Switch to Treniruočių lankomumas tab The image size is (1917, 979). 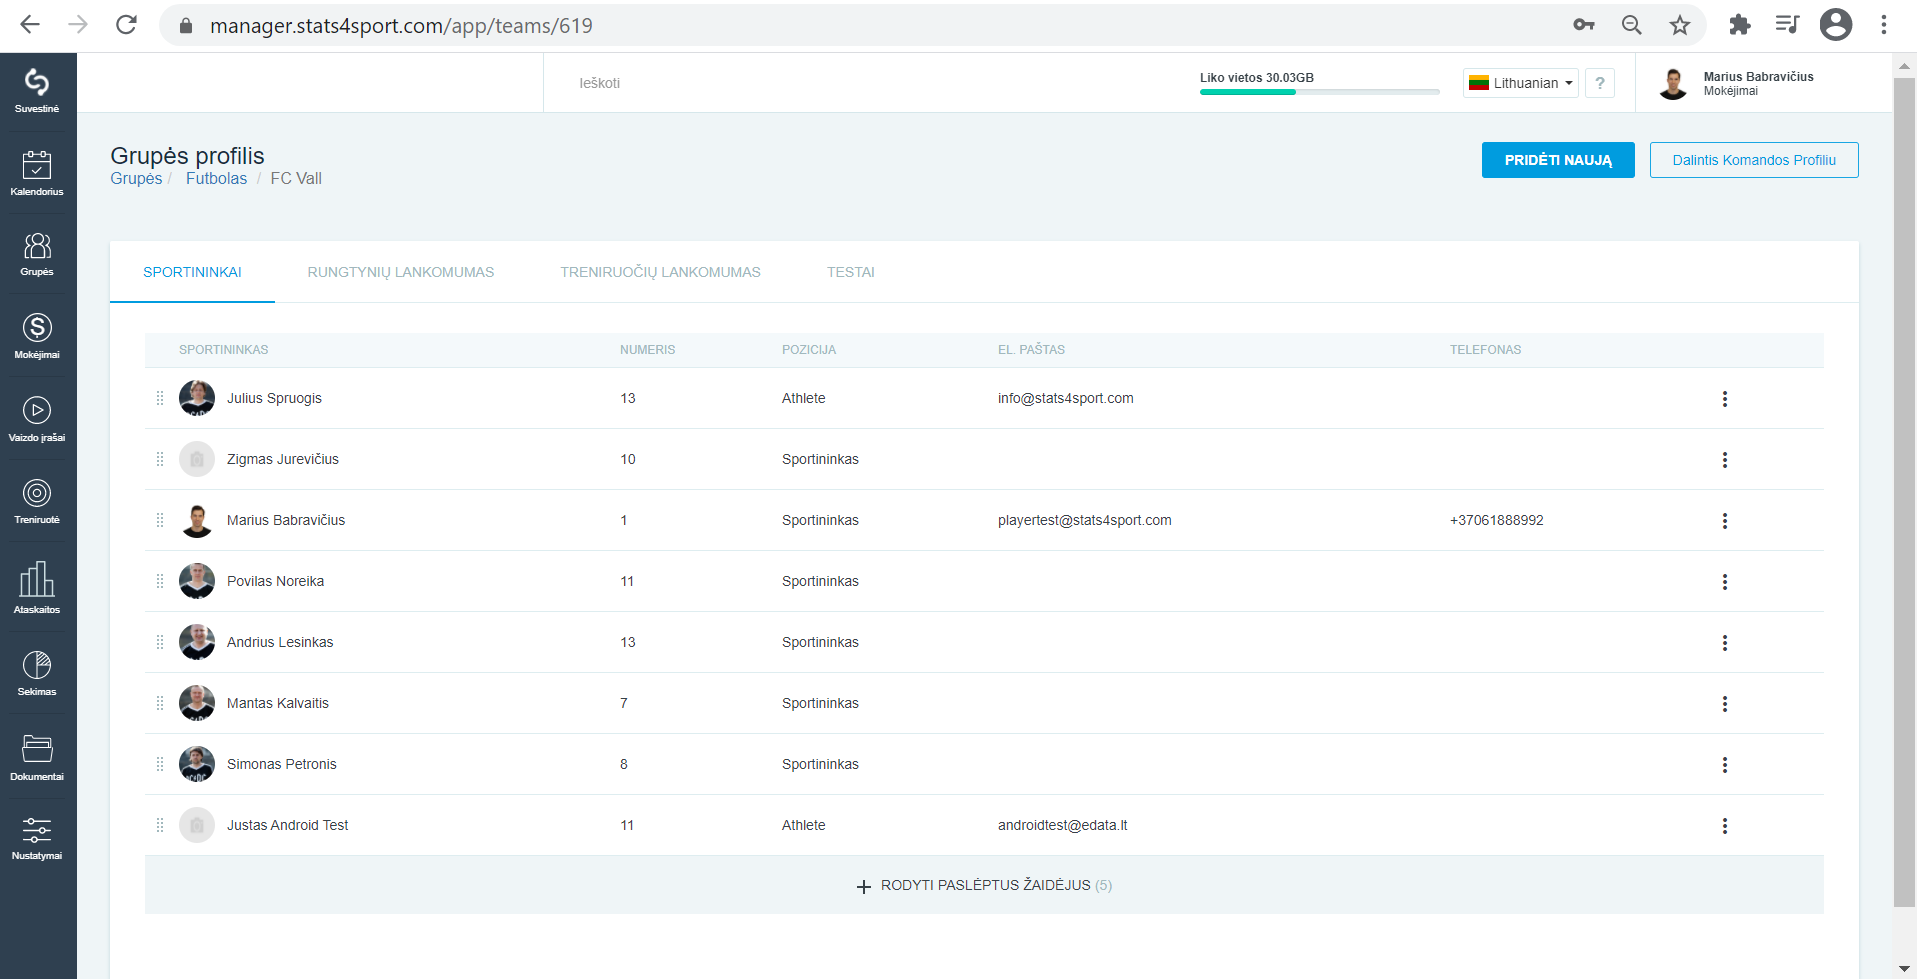[x=660, y=272]
